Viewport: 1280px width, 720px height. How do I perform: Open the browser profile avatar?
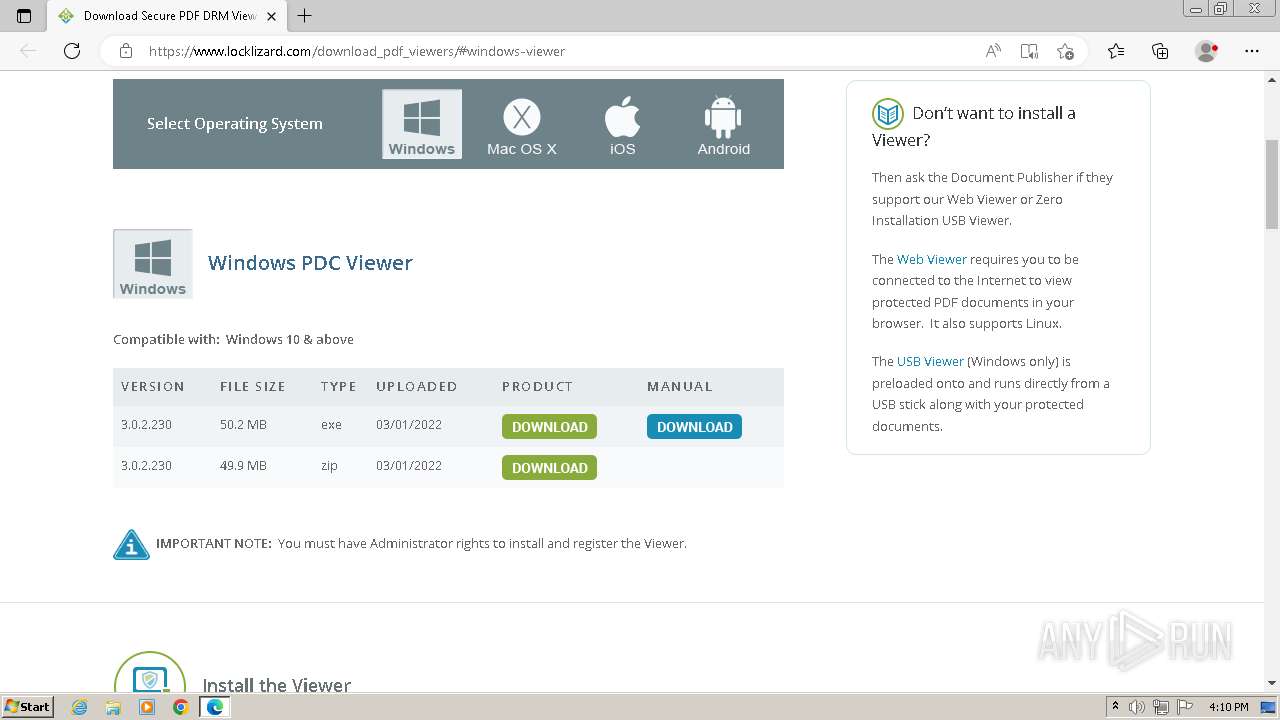(x=1206, y=51)
